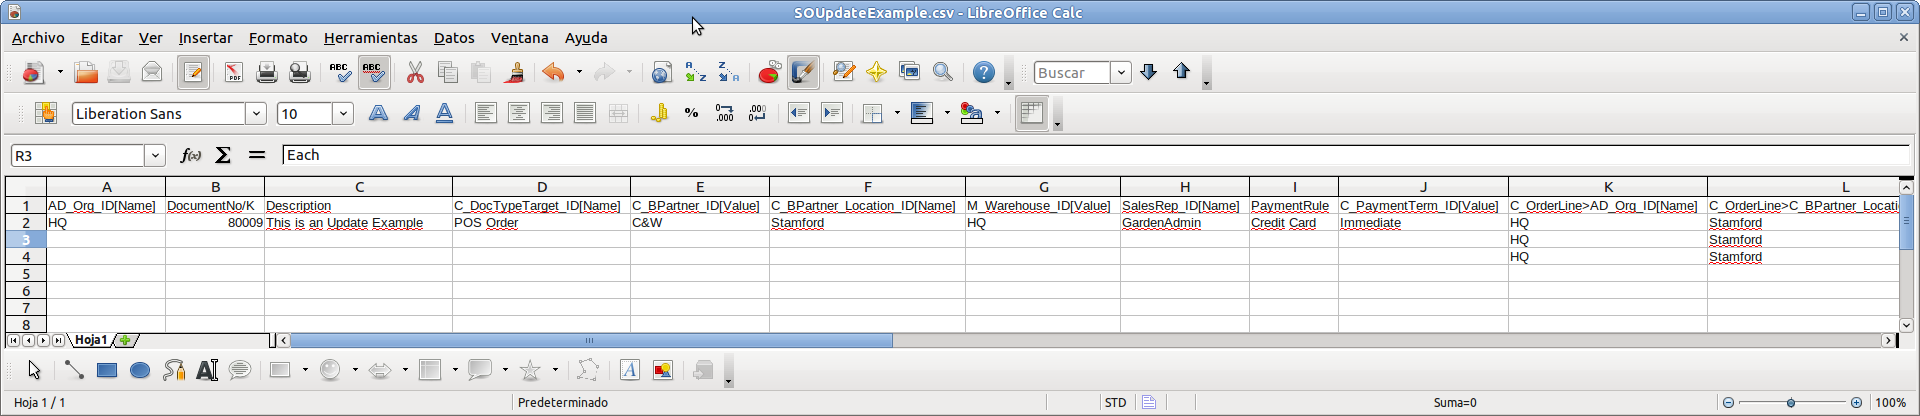Undo the last action
The height and width of the screenshot is (416, 1920).
click(554, 72)
